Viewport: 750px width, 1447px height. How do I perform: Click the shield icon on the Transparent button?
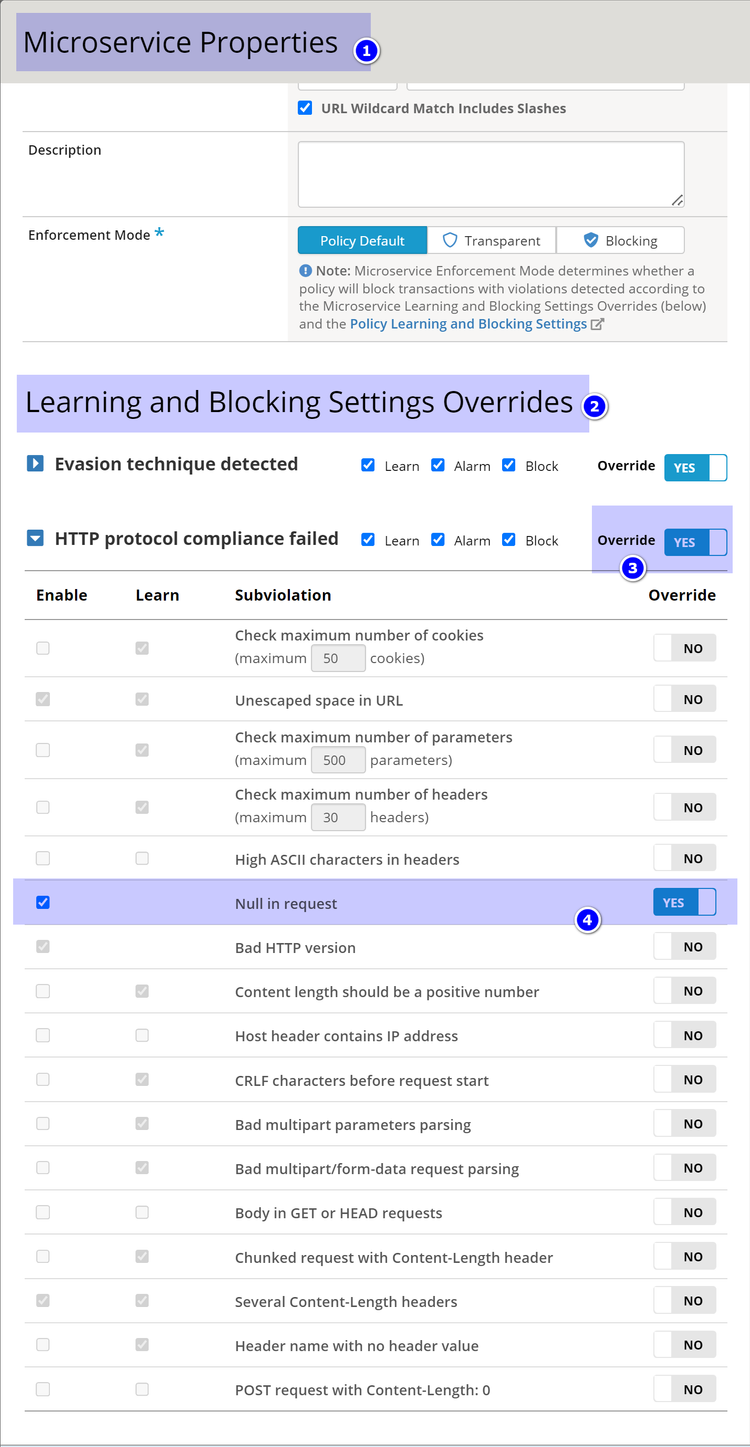pos(450,241)
